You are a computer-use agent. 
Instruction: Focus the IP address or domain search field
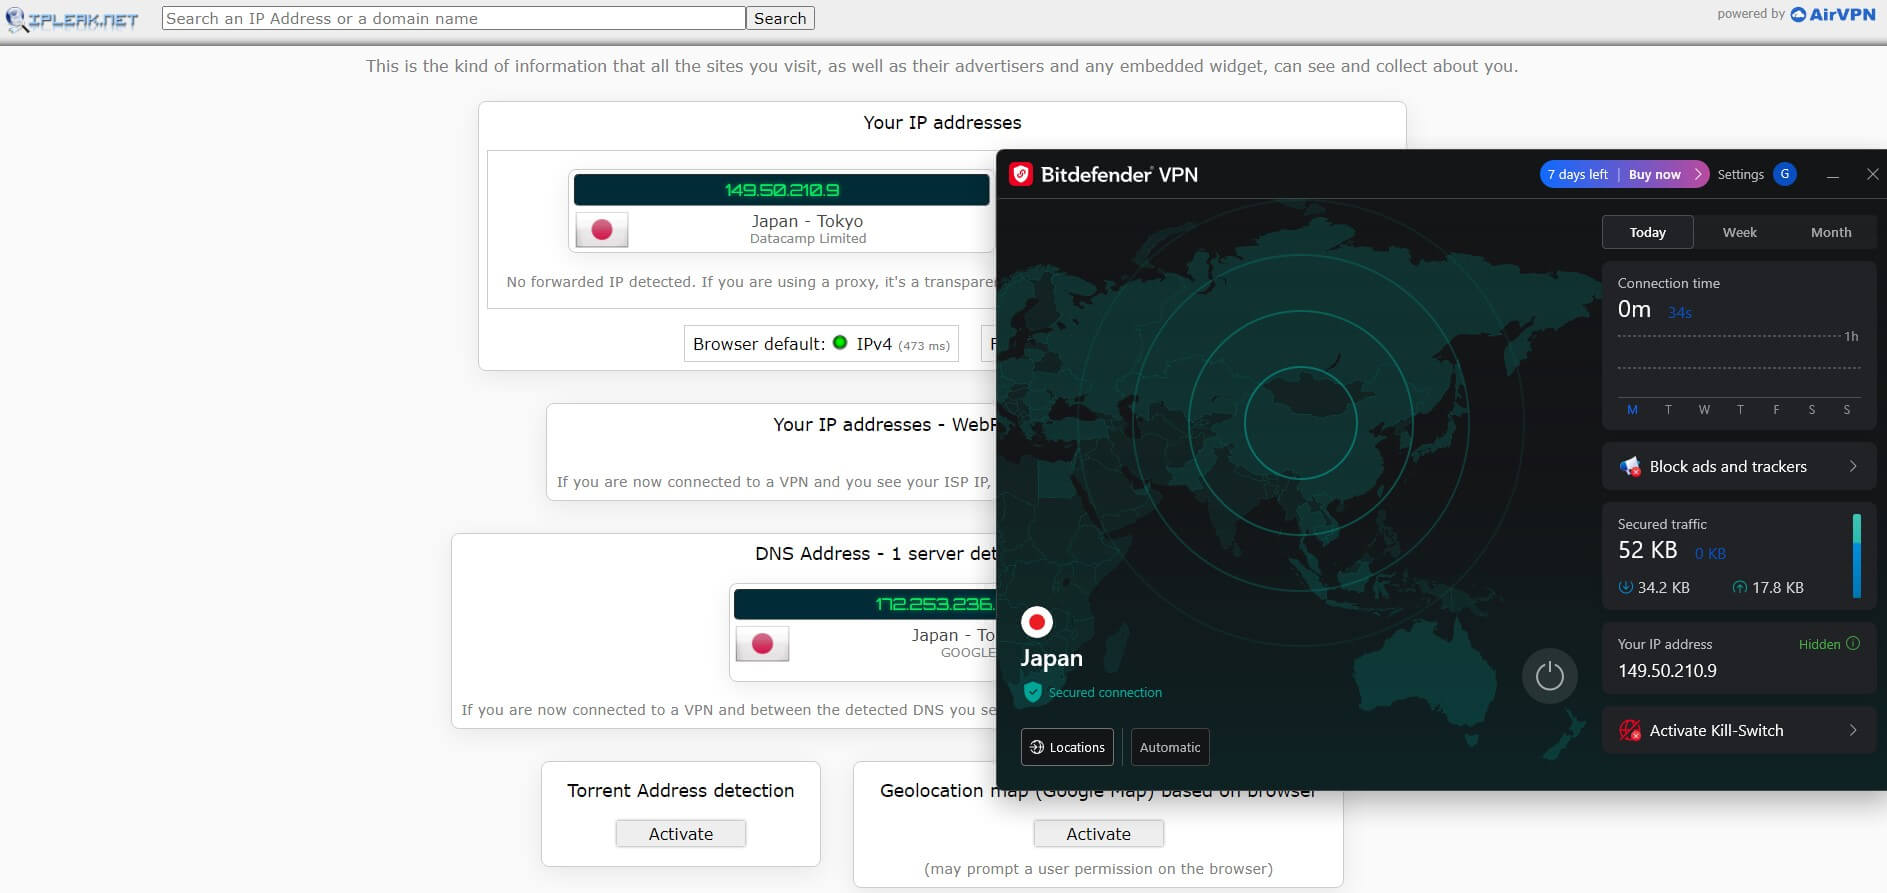[454, 18]
